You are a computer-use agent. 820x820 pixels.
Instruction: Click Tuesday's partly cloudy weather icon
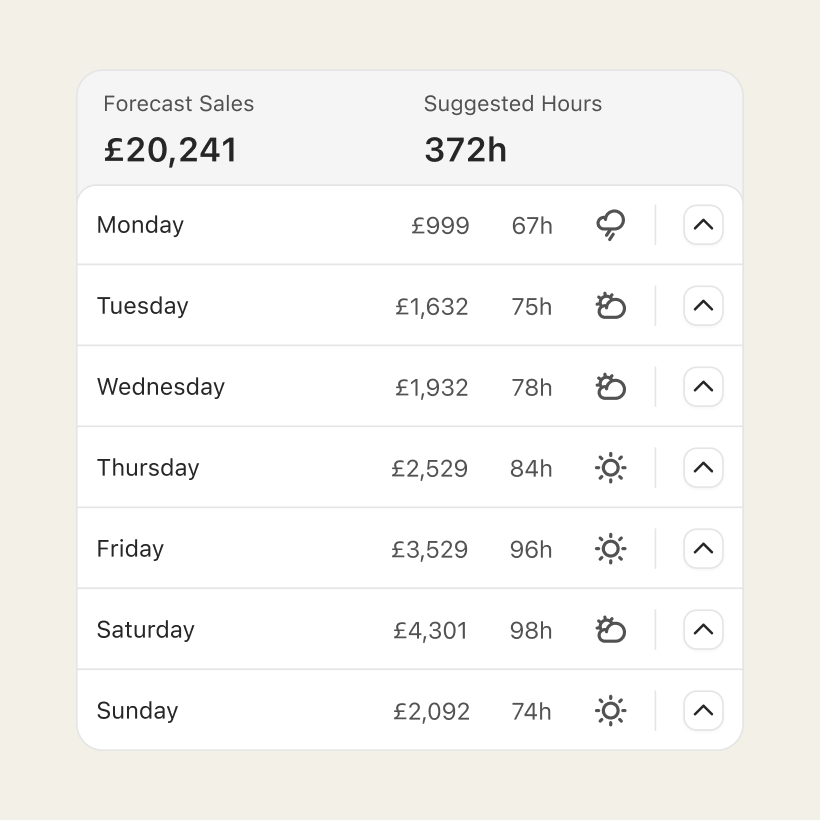point(610,306)
